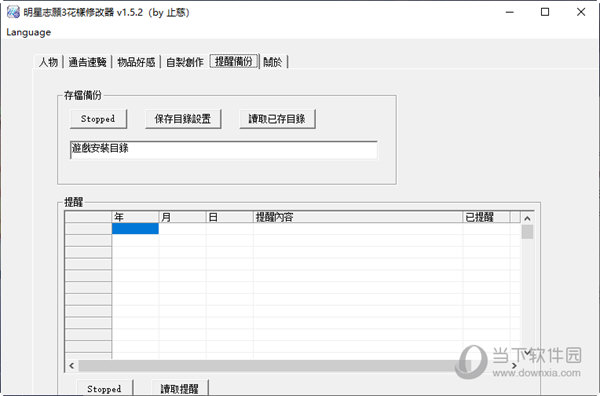
Task: Click the 月 column header
Action: (x=182, y=217)
